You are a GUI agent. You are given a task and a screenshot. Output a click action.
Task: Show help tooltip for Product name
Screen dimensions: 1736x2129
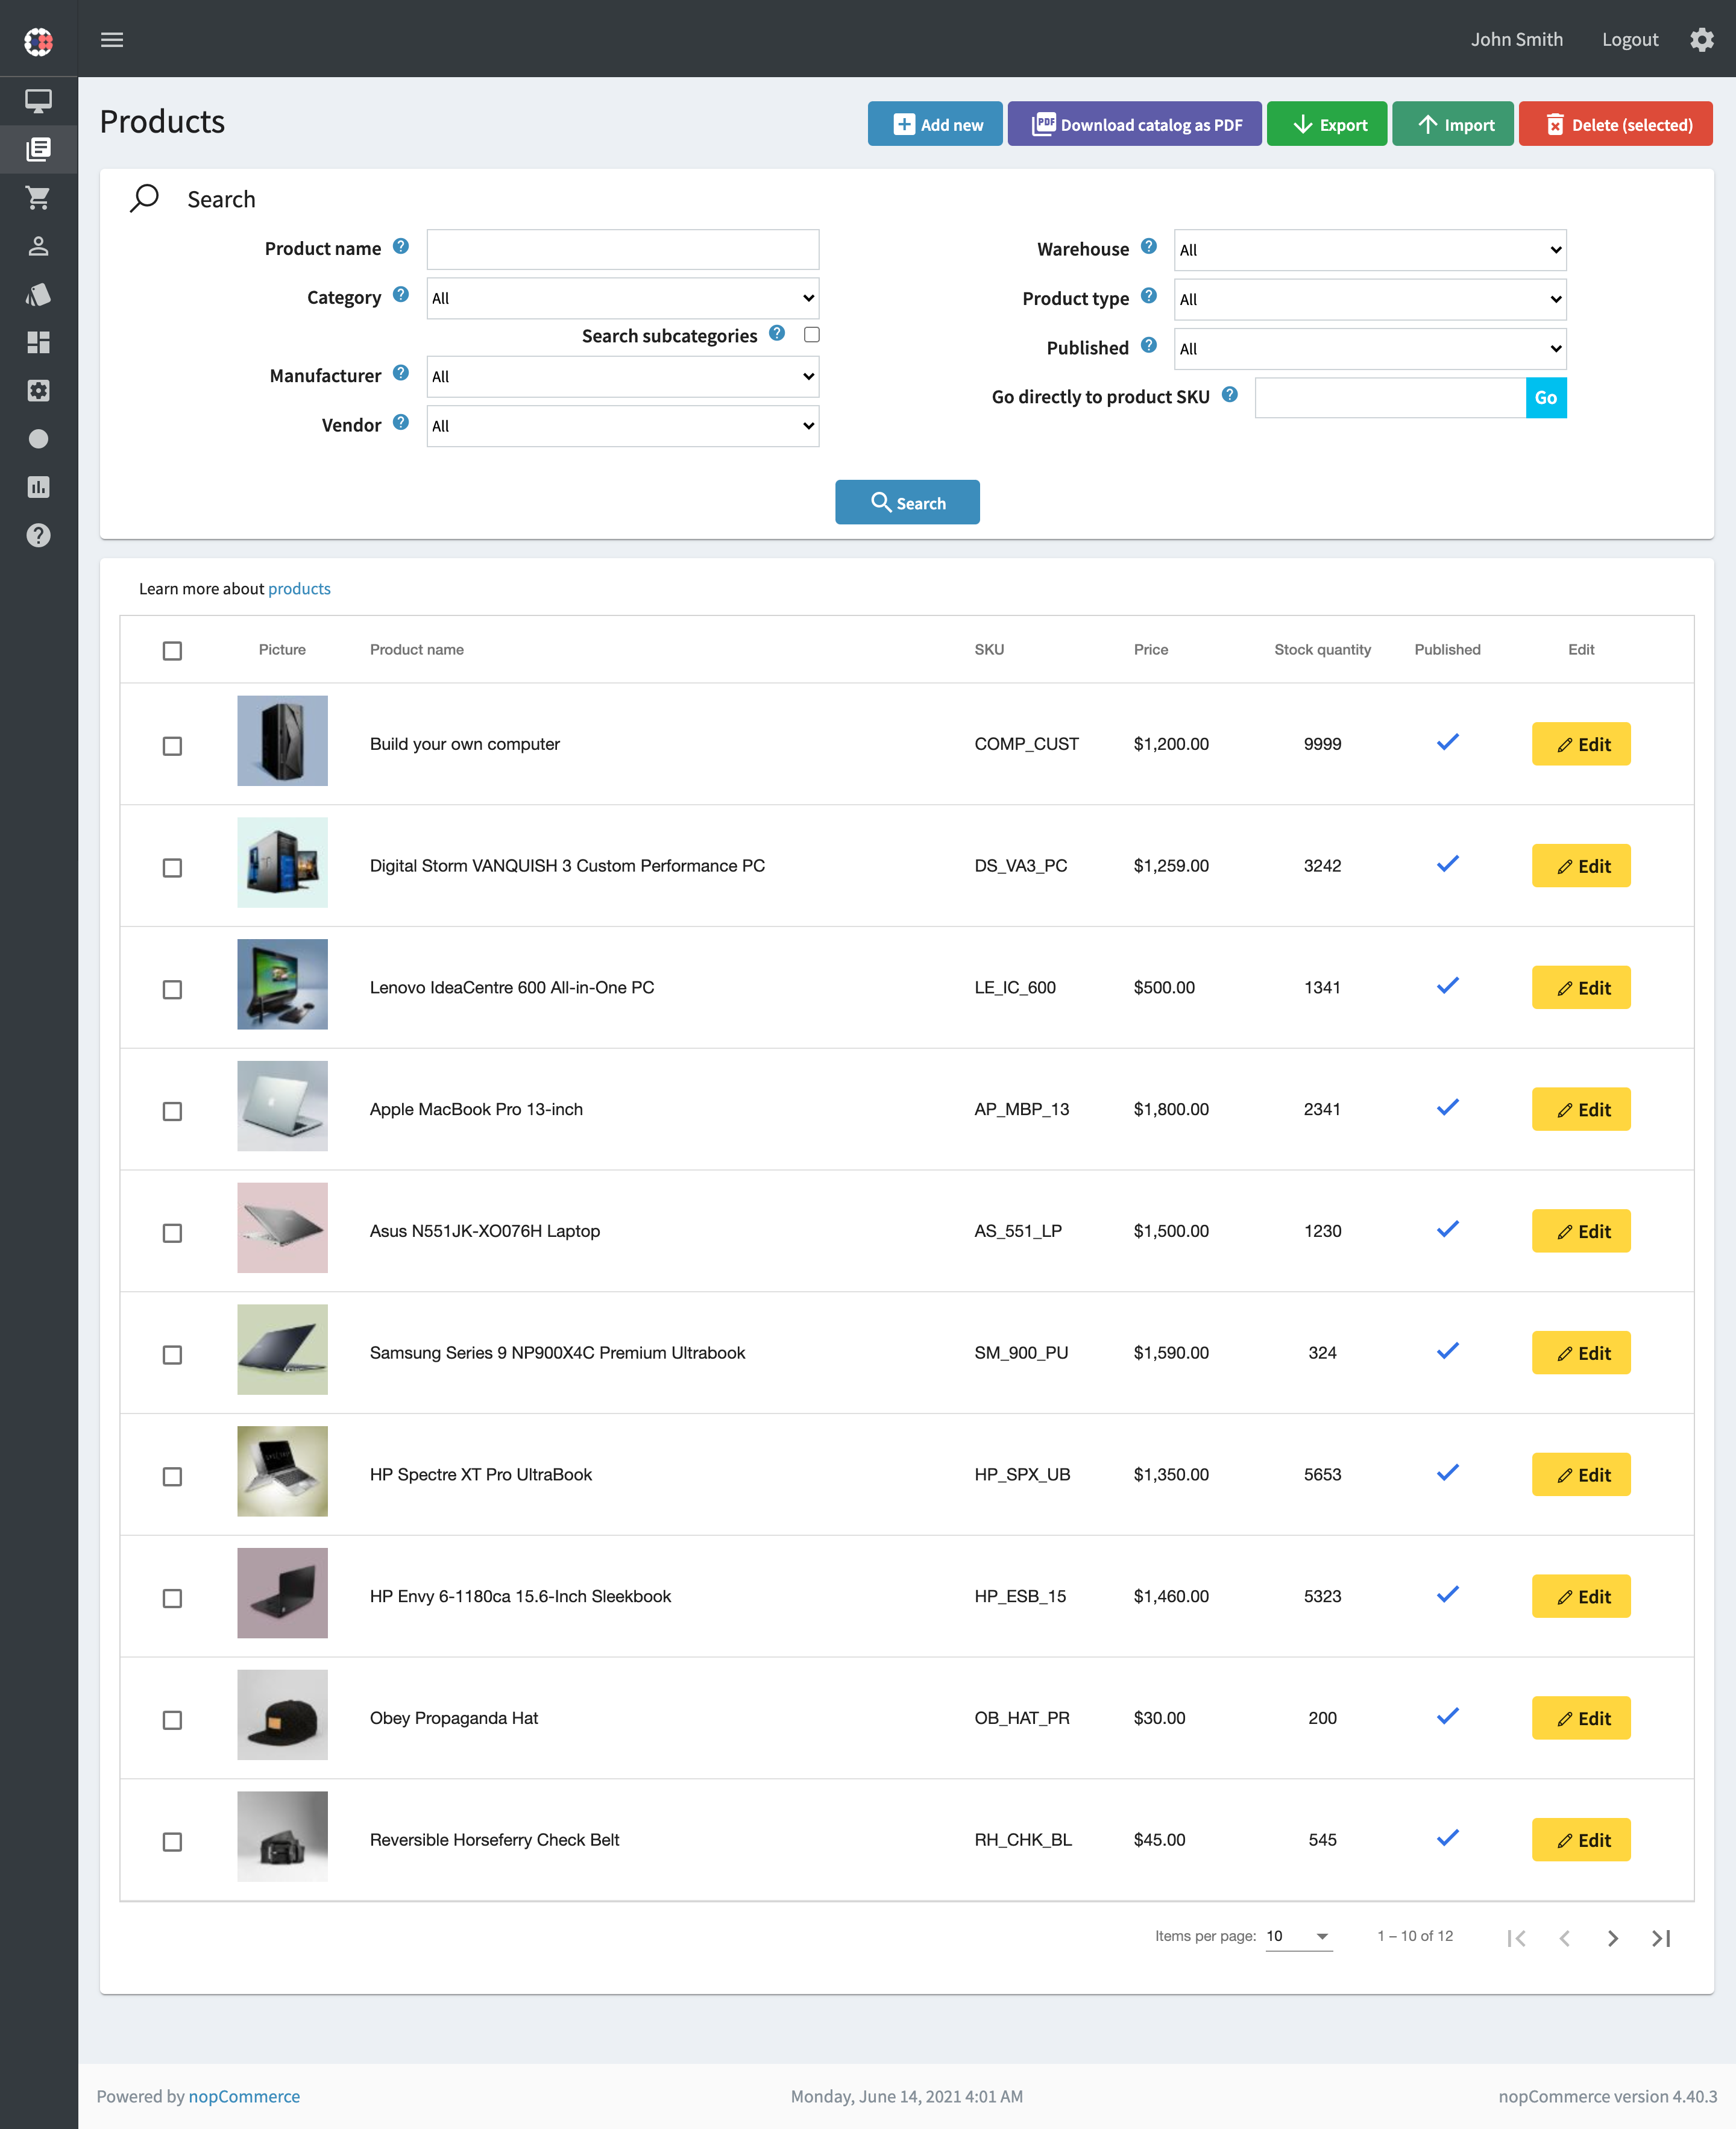401,246
